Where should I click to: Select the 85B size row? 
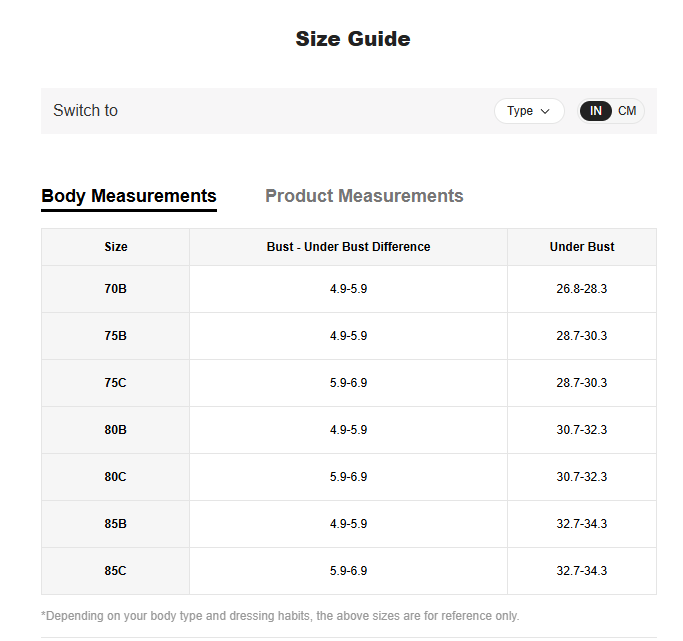coord(348,524)
